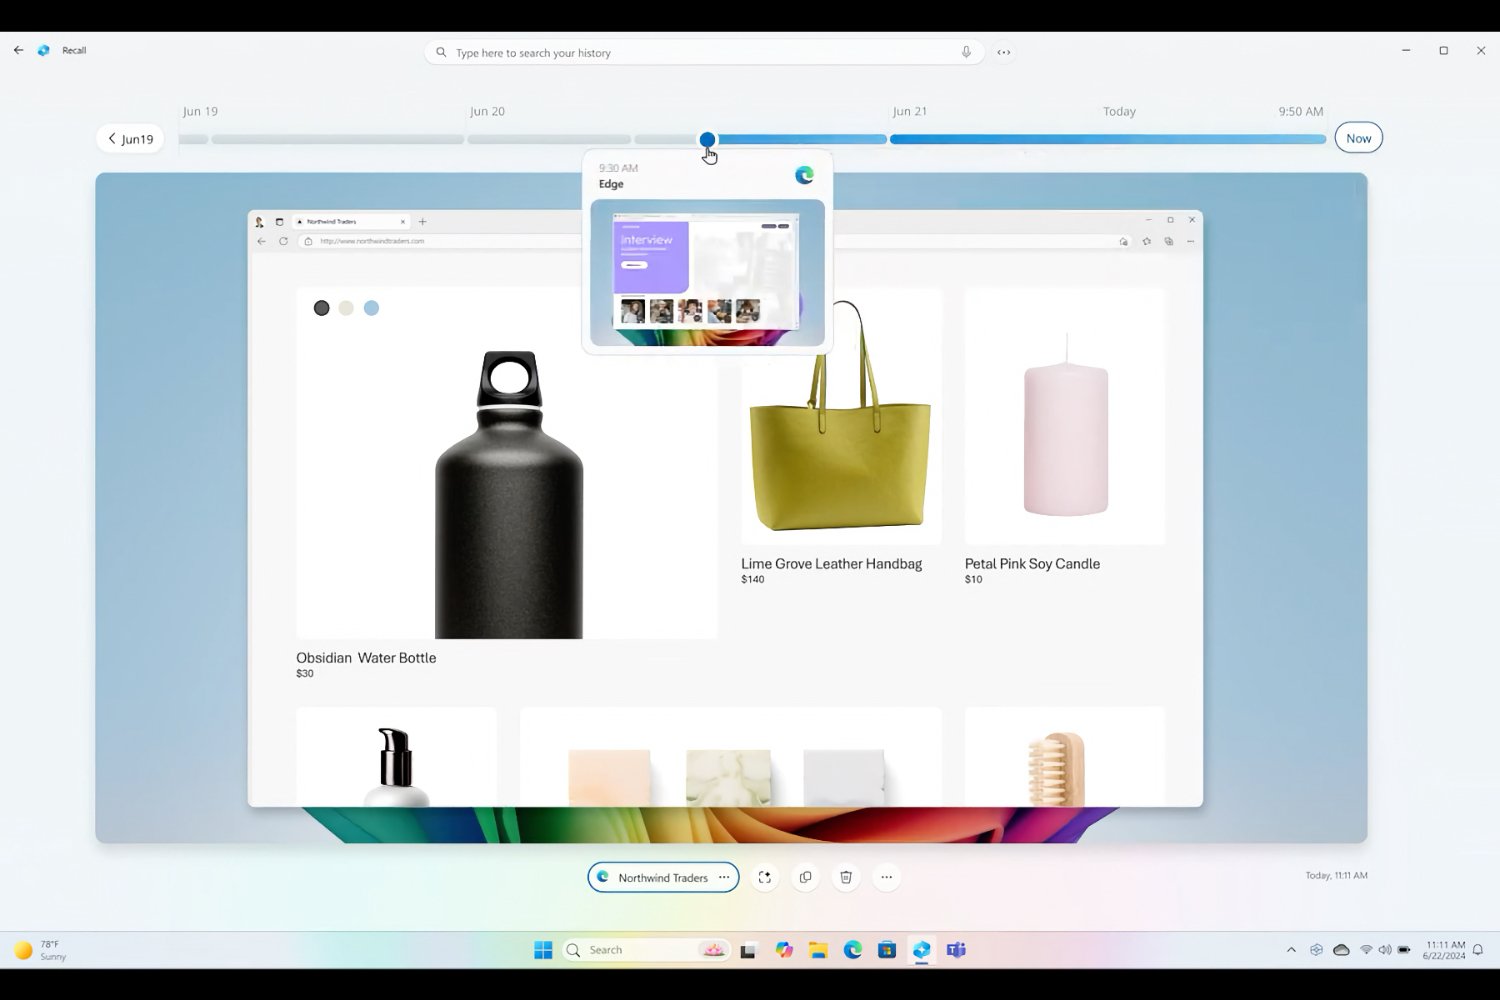Go to the previous day Jun19

click(130, 139)
